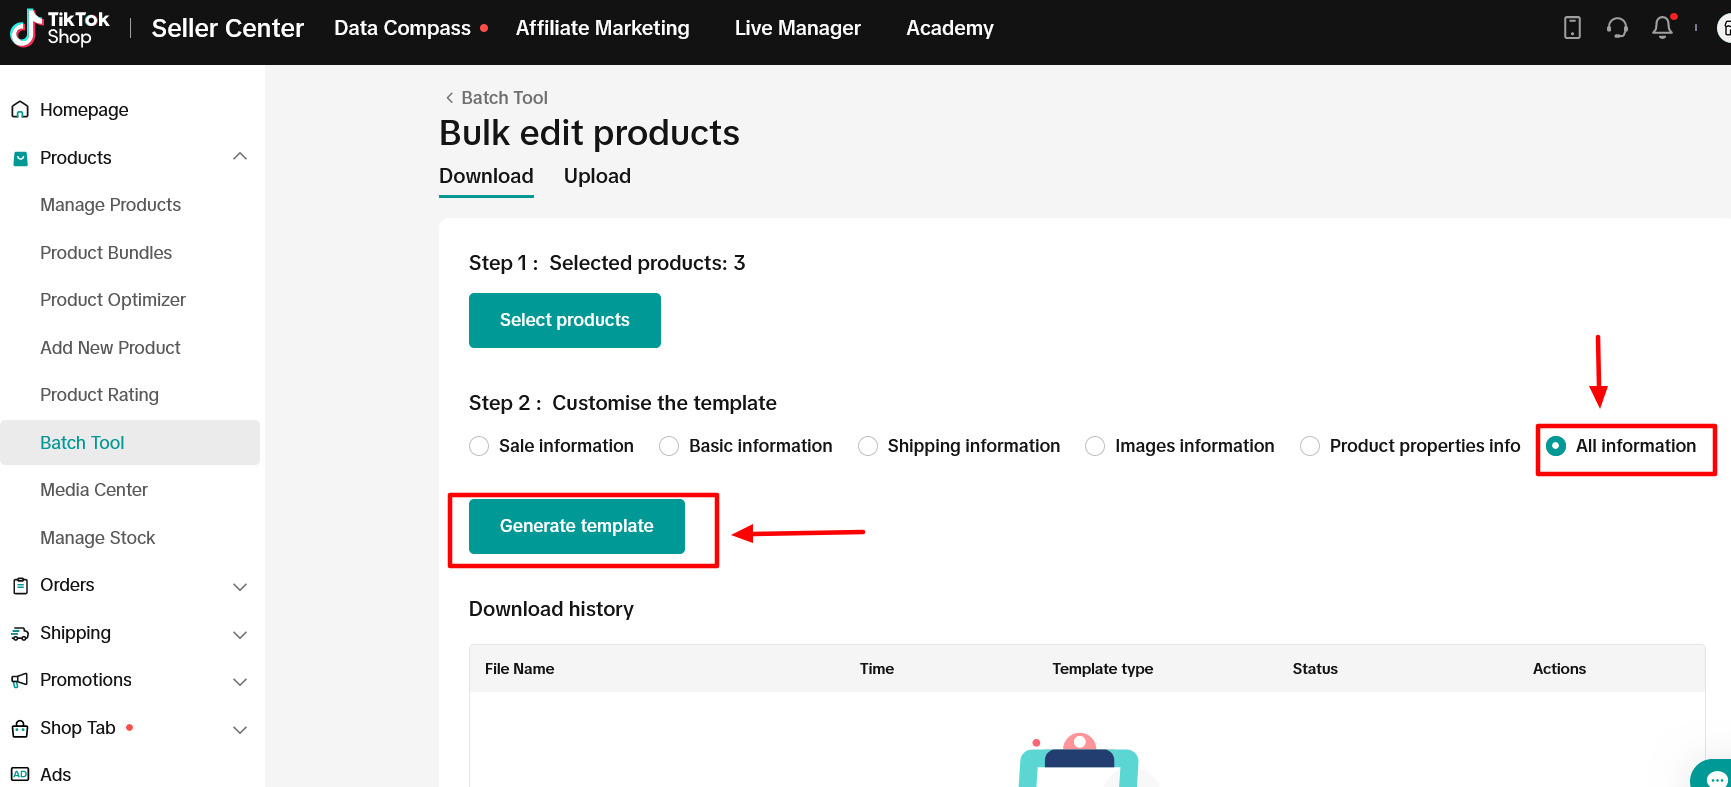Go back to Batch Tool breadcrumb

pos(496,98)
